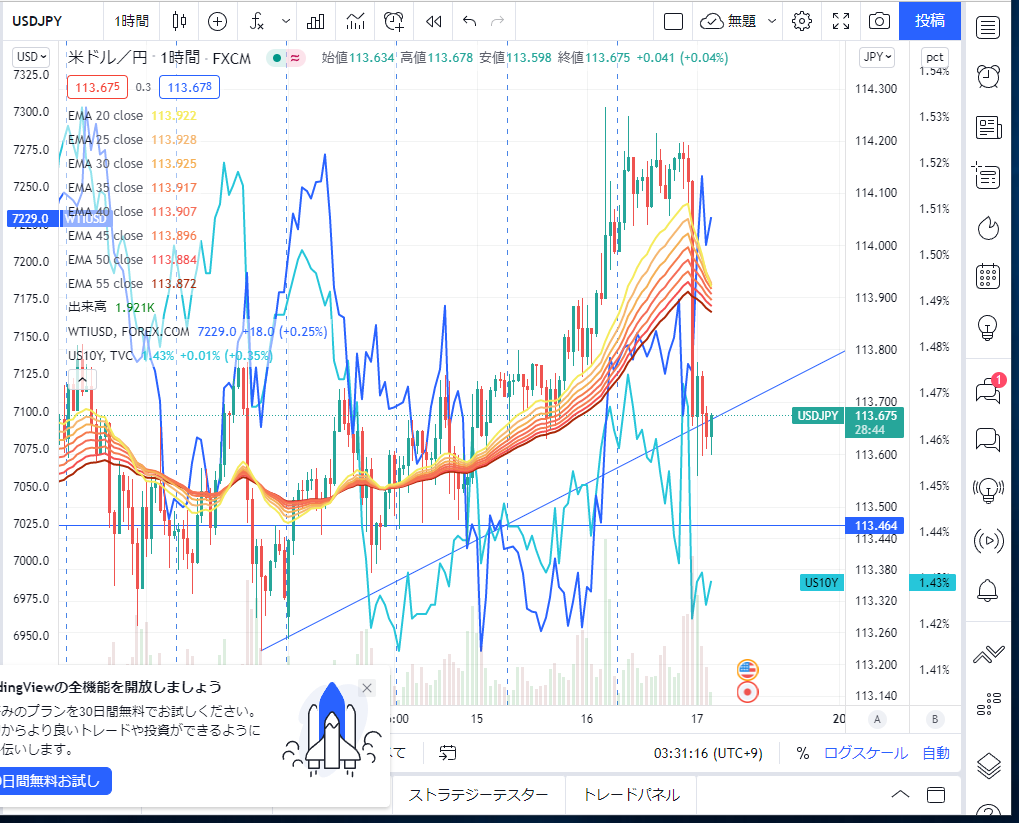
Task: Open chart settings gear
Action: [802, 21]
